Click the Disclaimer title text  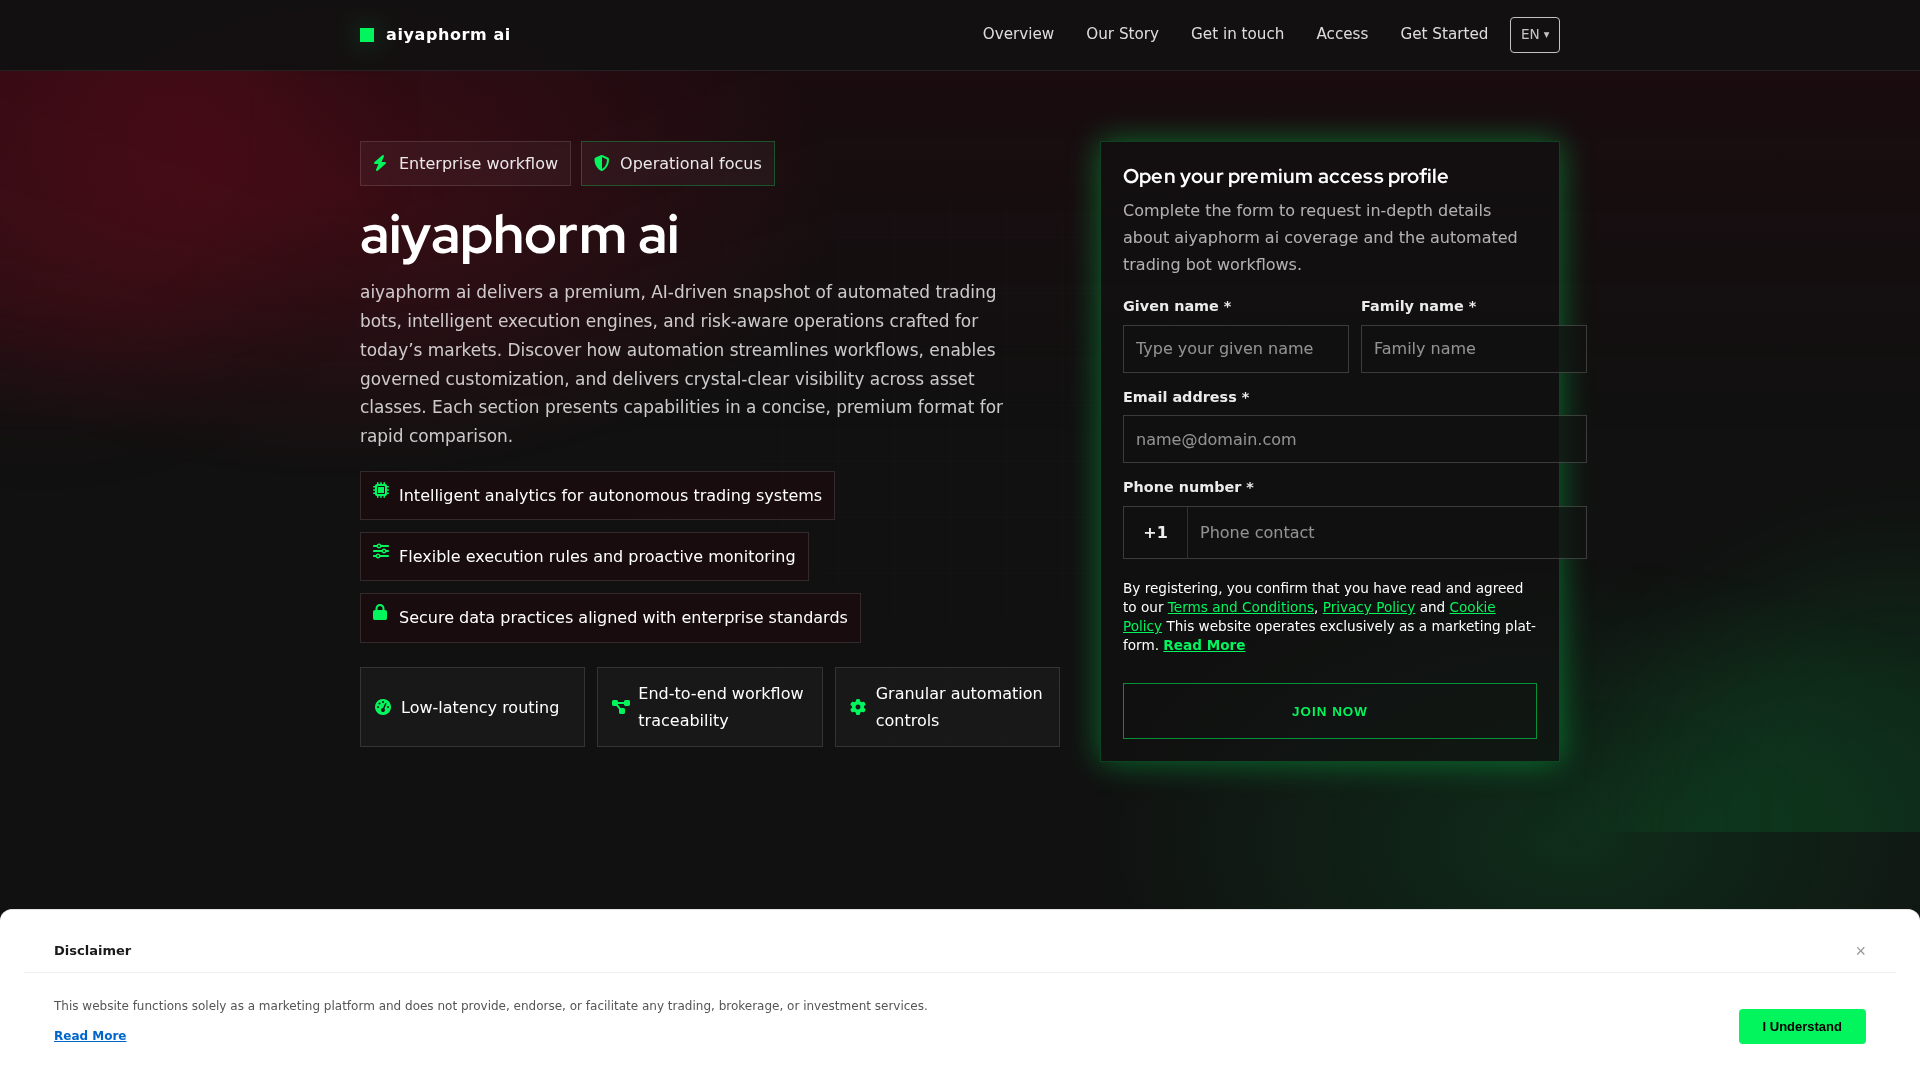(x=92, y=951)
